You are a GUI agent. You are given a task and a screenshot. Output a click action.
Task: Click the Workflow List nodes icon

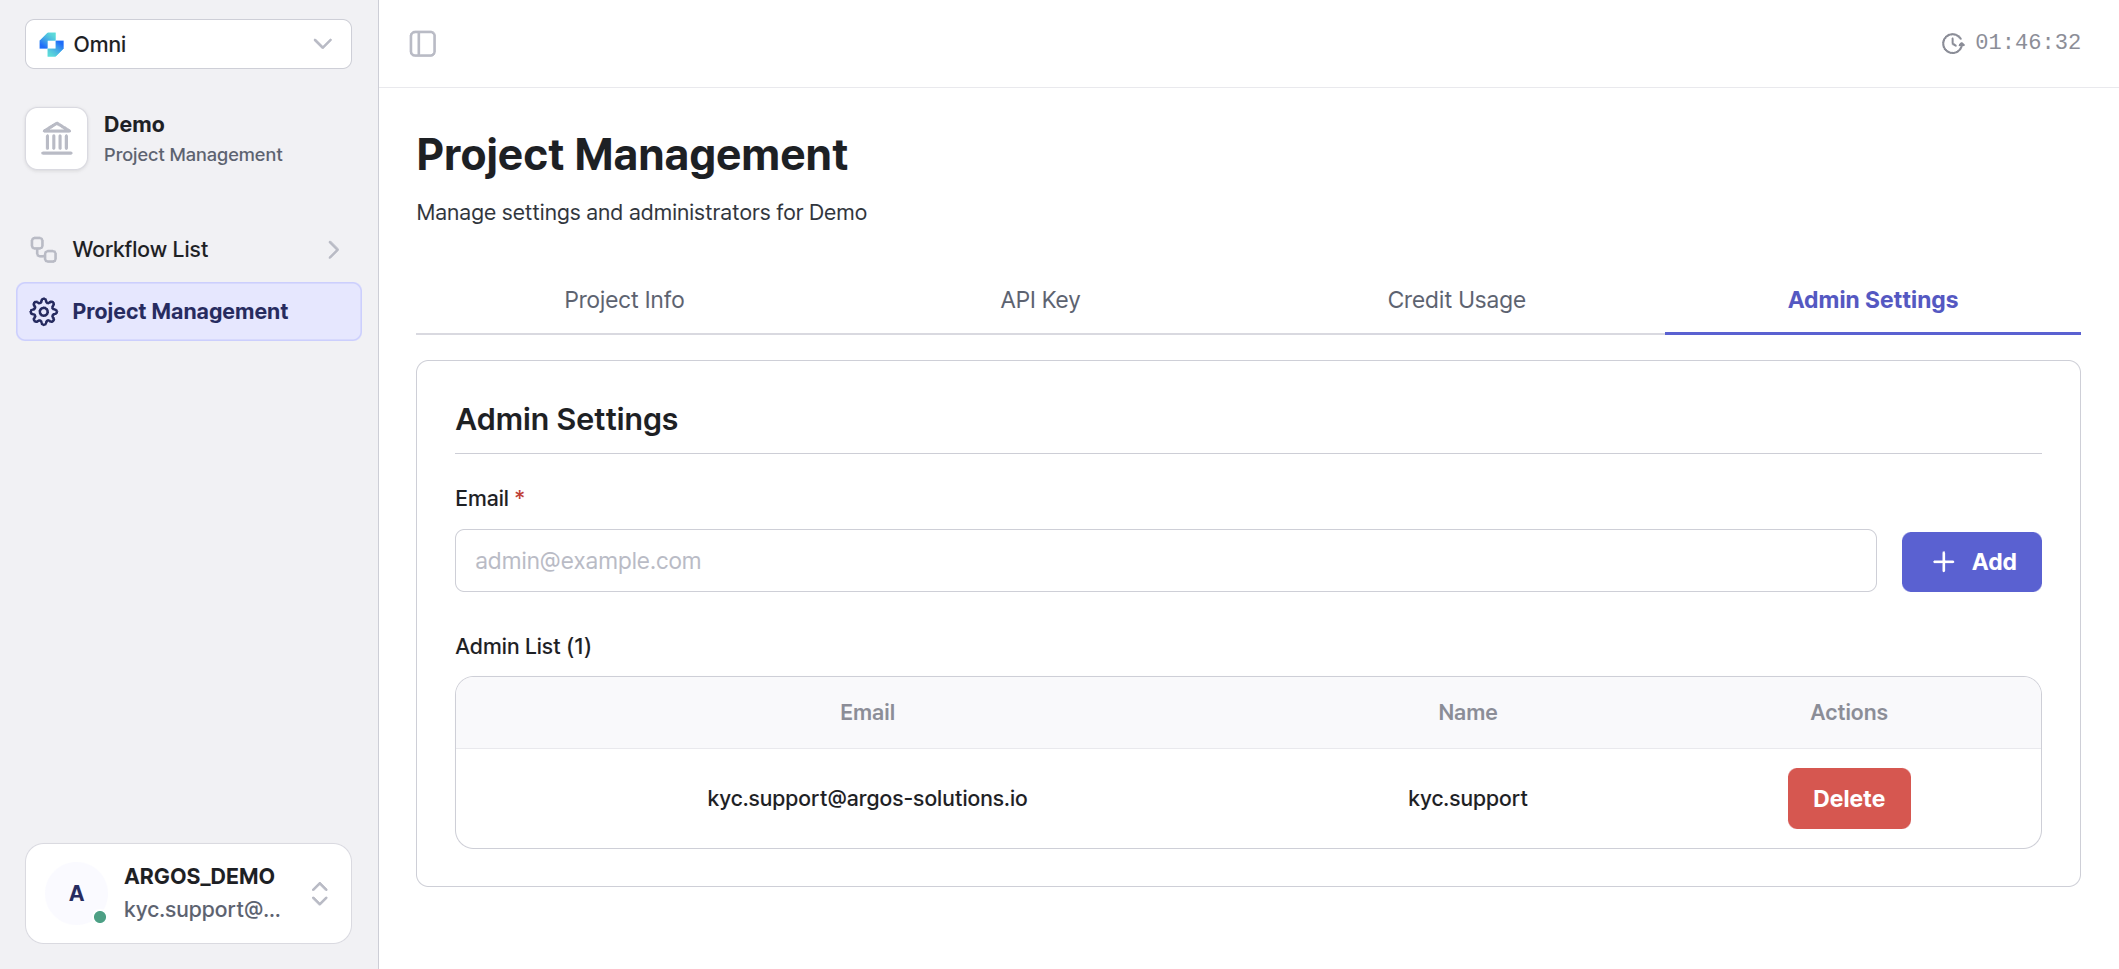pos(43,249)
